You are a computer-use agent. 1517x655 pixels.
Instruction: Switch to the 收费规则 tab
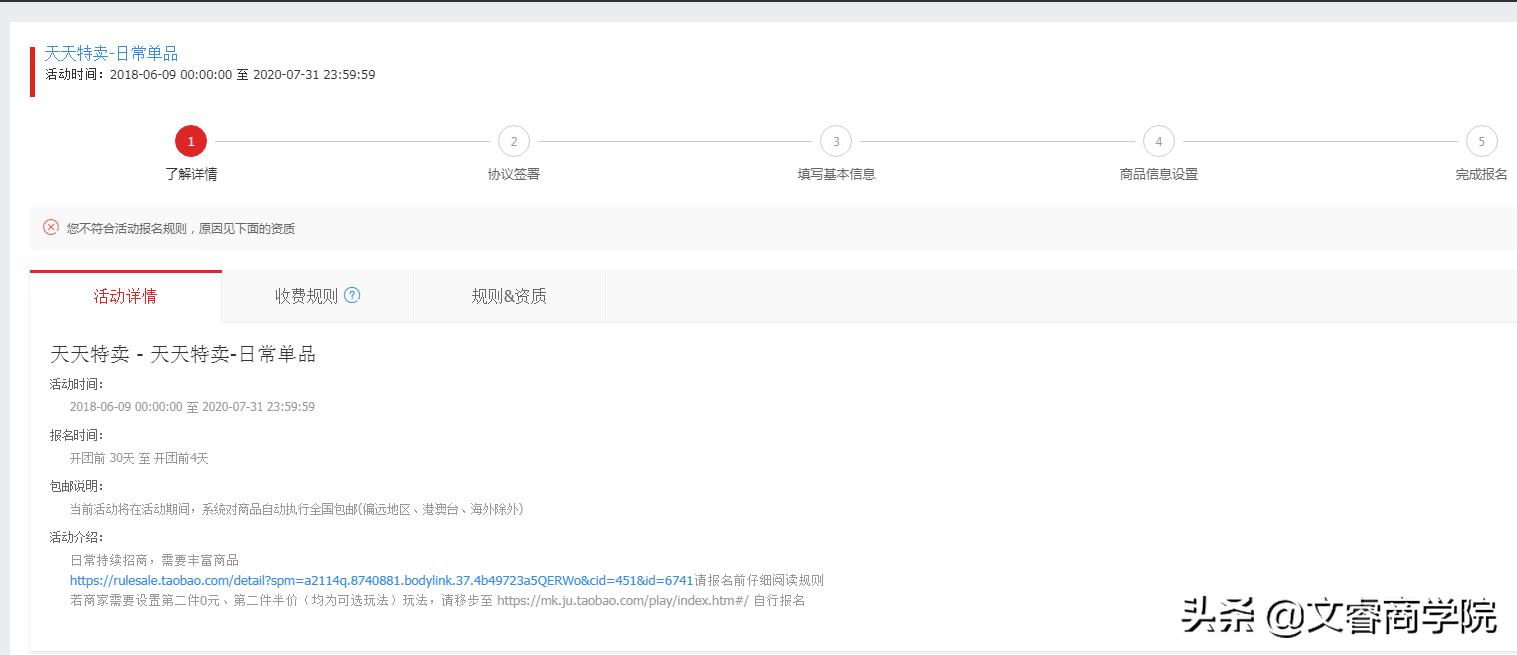click(x=305, y=295)
